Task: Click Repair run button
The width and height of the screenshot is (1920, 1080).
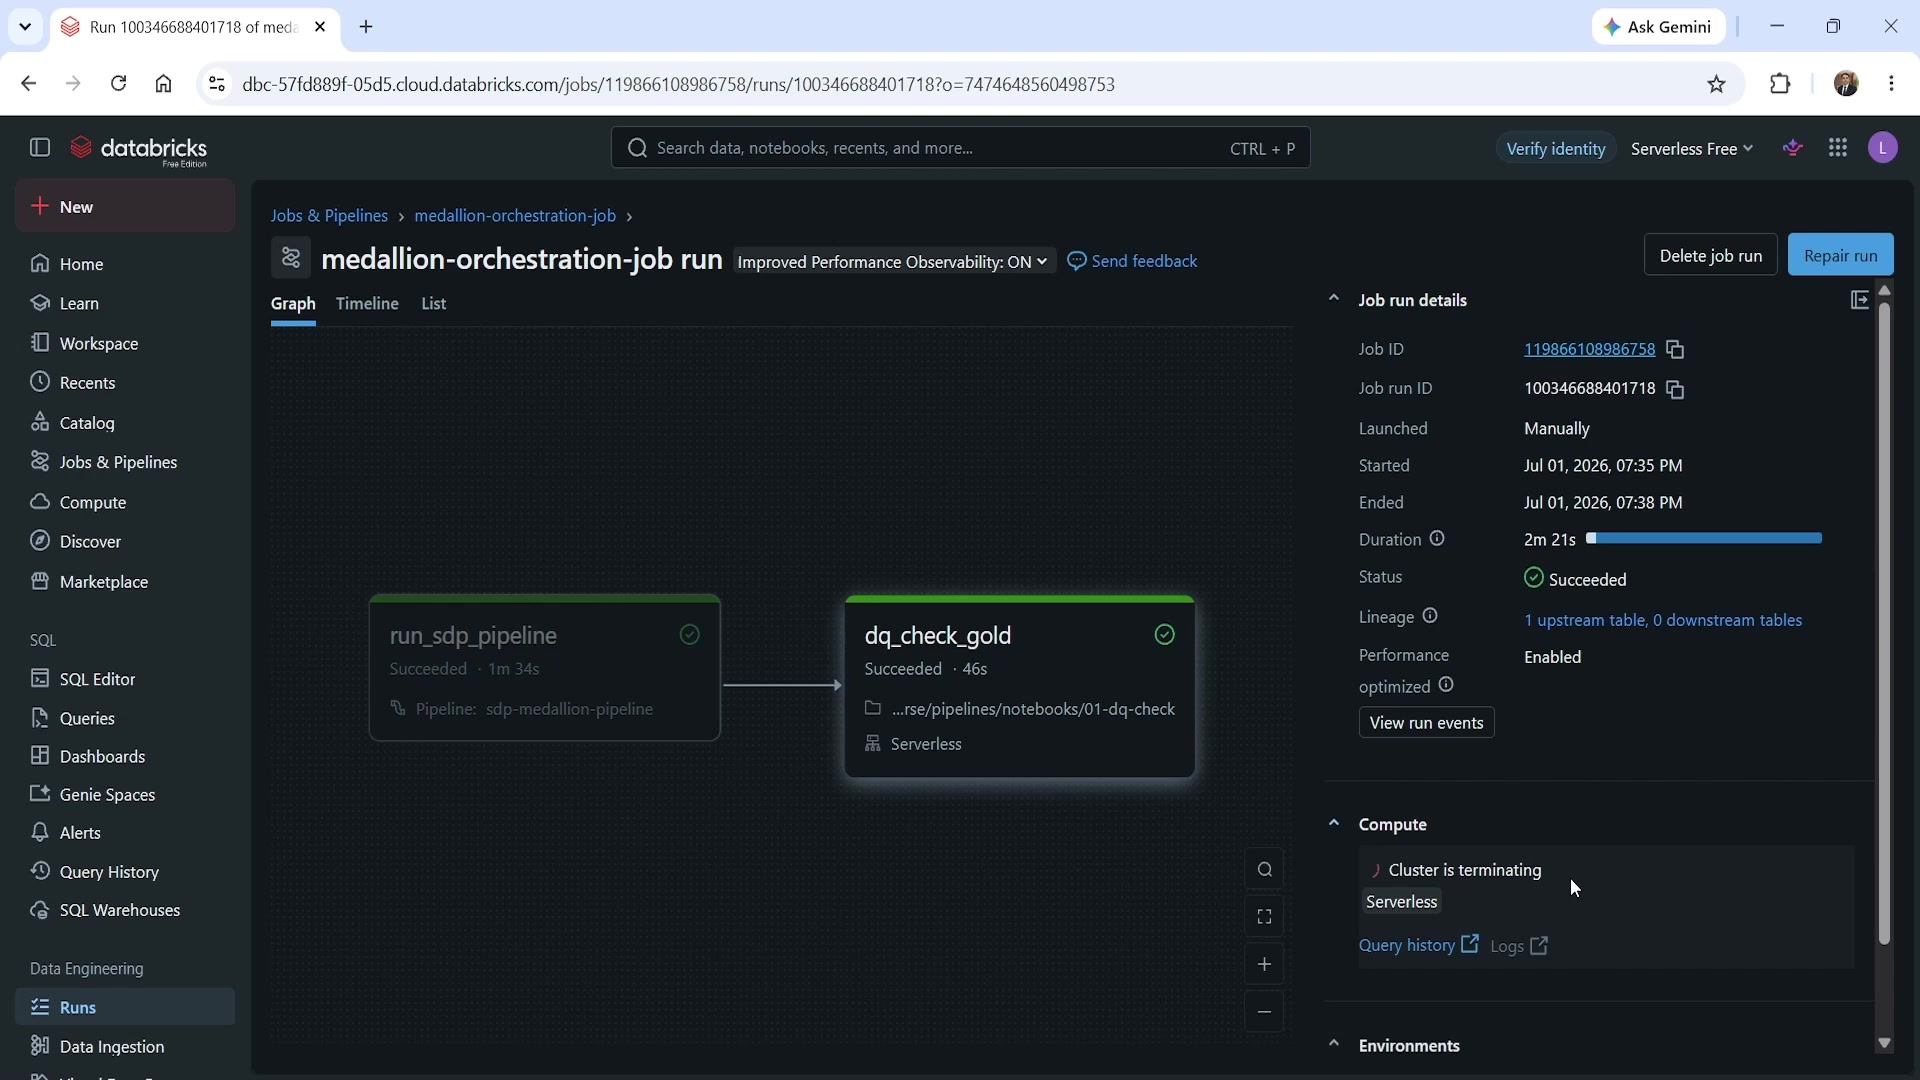Action: [1840, 255]
